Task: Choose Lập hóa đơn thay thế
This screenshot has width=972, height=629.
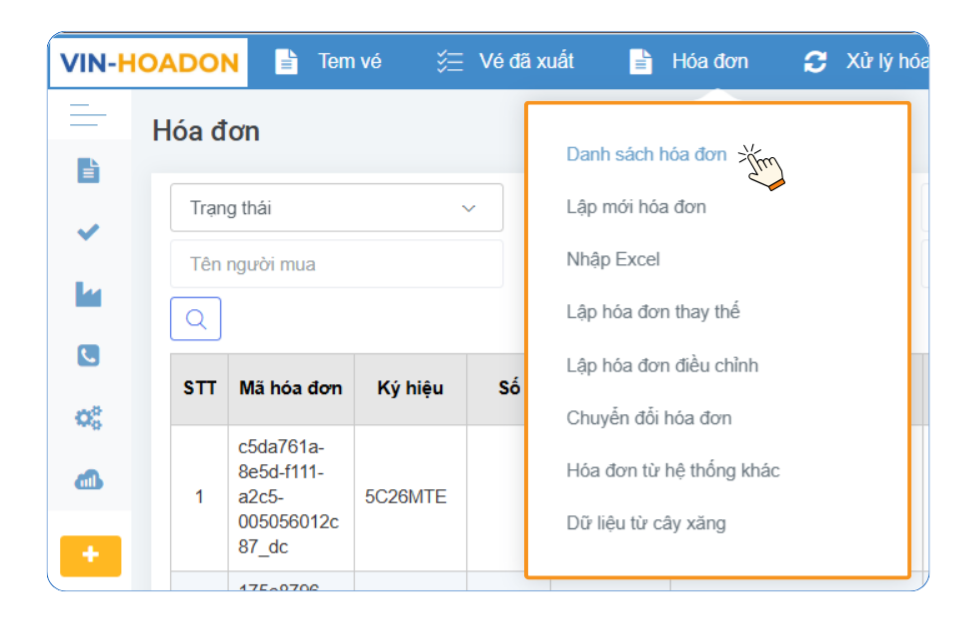Action: coord(653,312)
